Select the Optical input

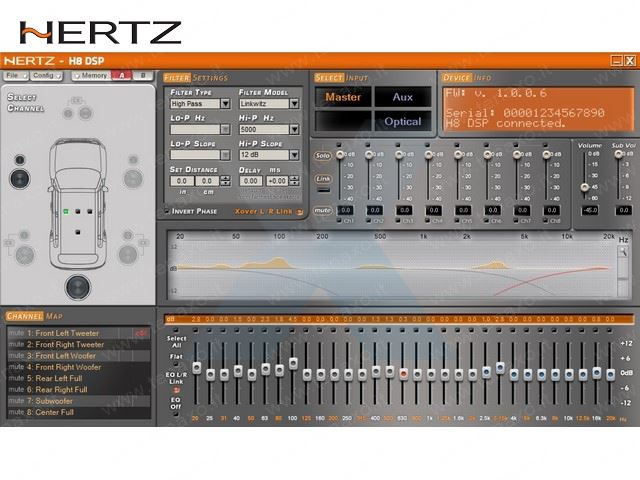point(403,121)
